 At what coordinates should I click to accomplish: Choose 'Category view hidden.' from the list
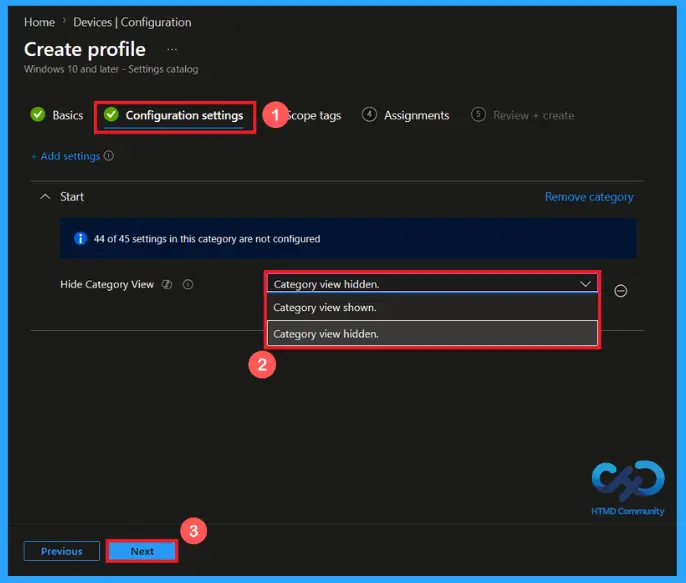click(432, 334)
